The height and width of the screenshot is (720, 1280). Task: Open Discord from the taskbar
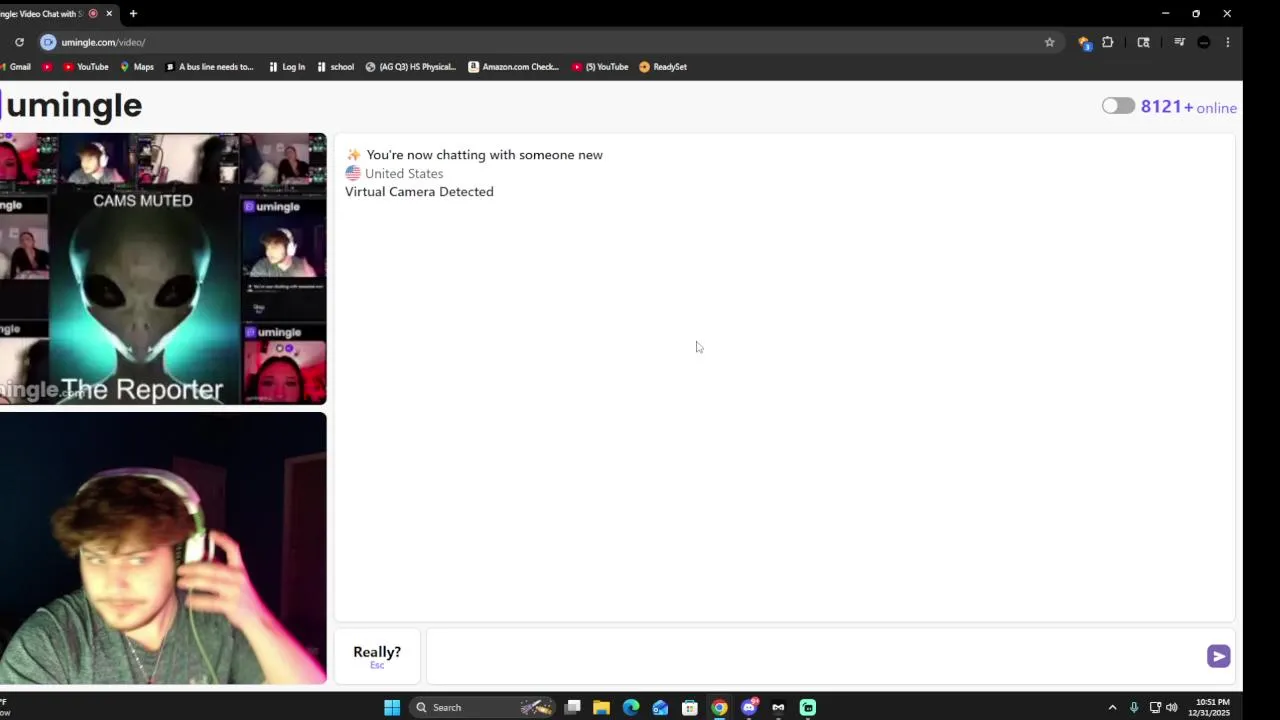[x=749, y=707]
